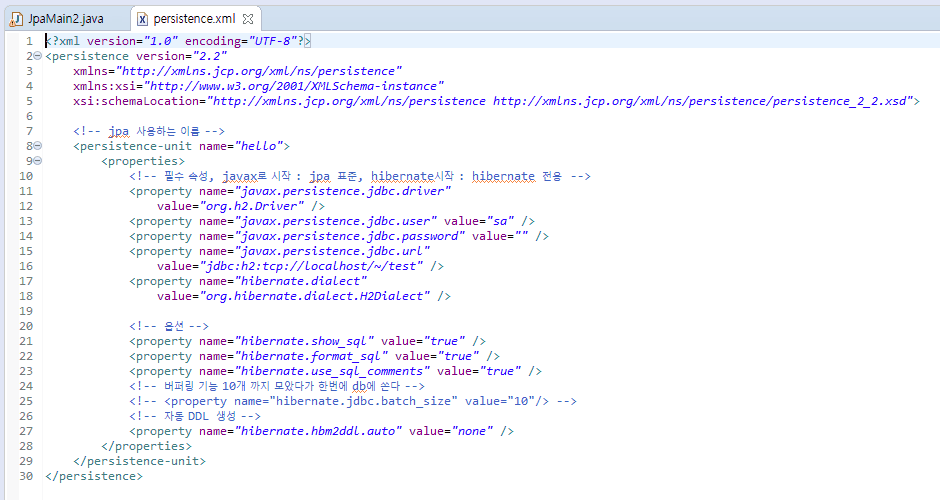Click the closing persistence tag on line 30

click(94, 475)
